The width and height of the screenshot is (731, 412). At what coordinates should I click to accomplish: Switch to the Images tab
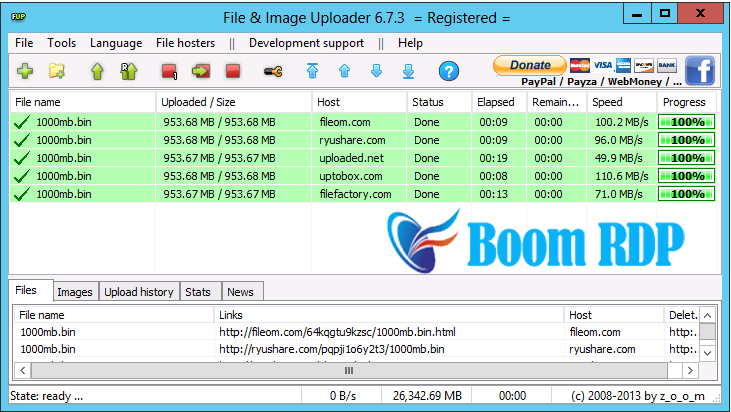tap(75, 292)
